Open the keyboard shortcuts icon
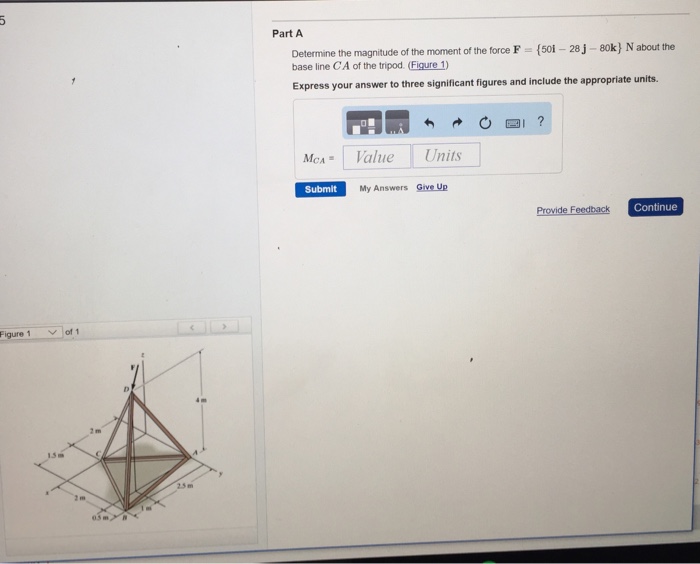This screenshot has width=700, height=564. tap(514, 123)
